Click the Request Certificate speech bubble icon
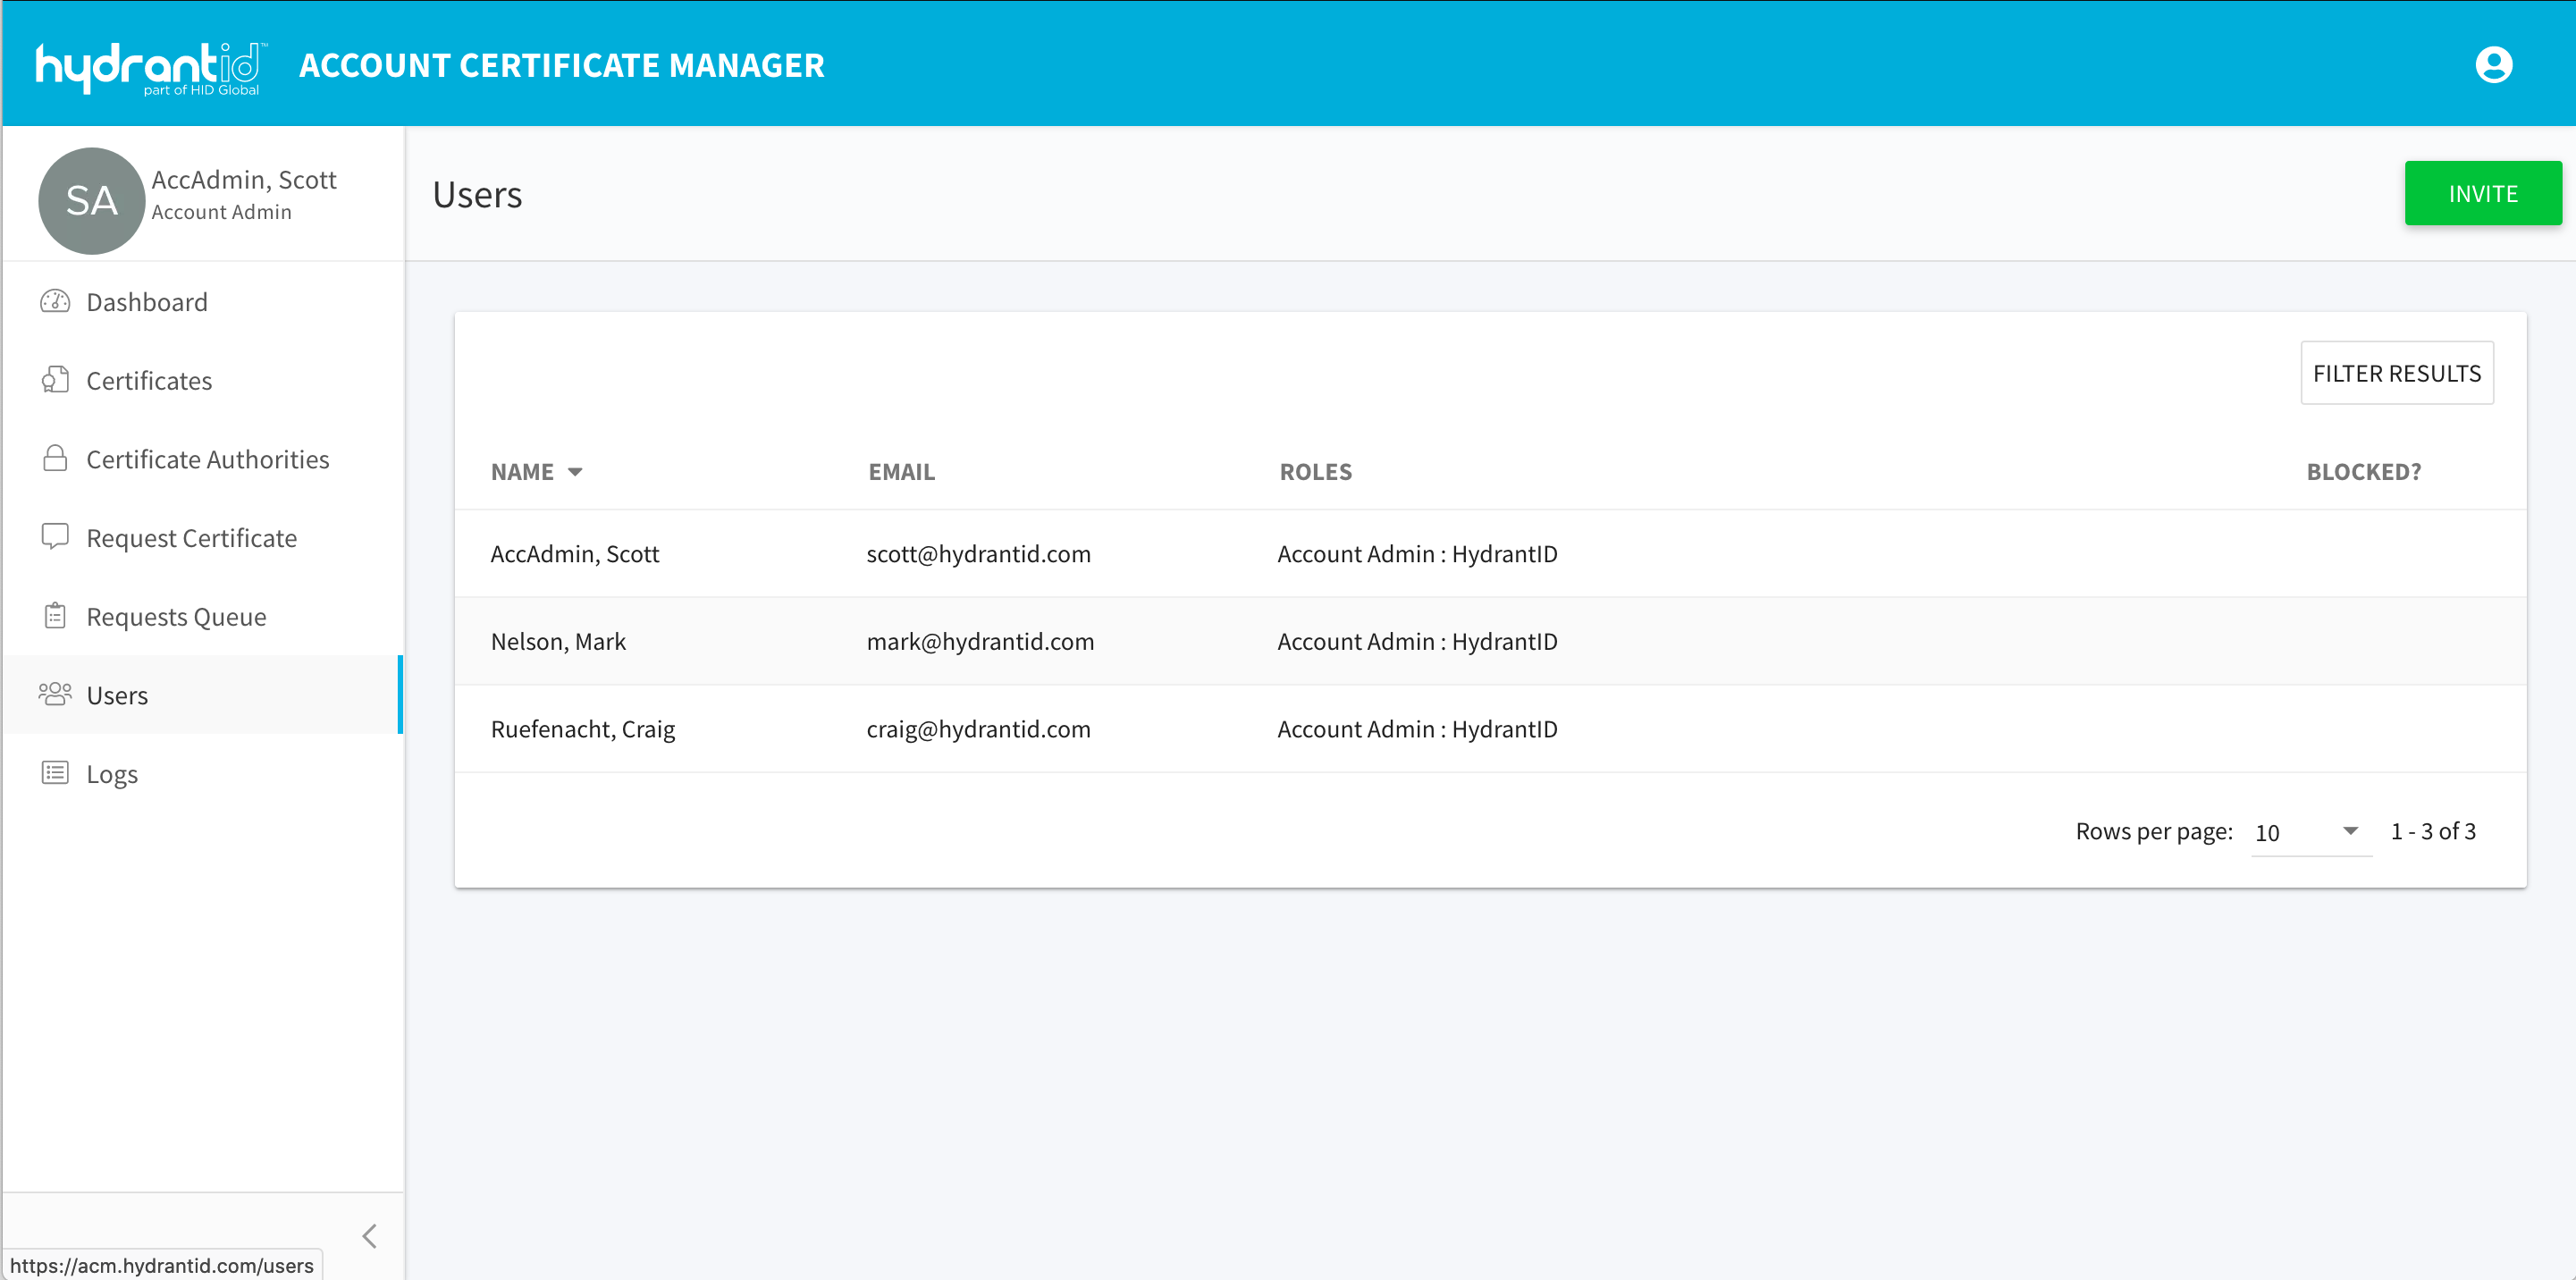Image resolution: width=2576 pixels, height=1280 pixels. 55,537
